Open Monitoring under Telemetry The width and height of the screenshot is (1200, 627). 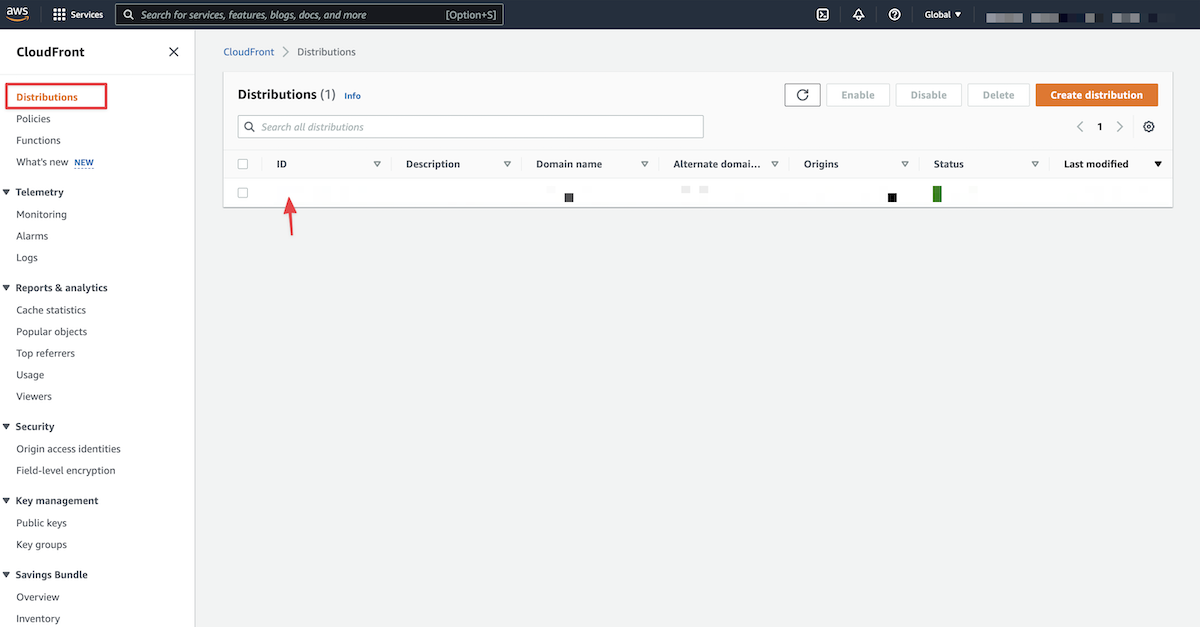point(41,215)
